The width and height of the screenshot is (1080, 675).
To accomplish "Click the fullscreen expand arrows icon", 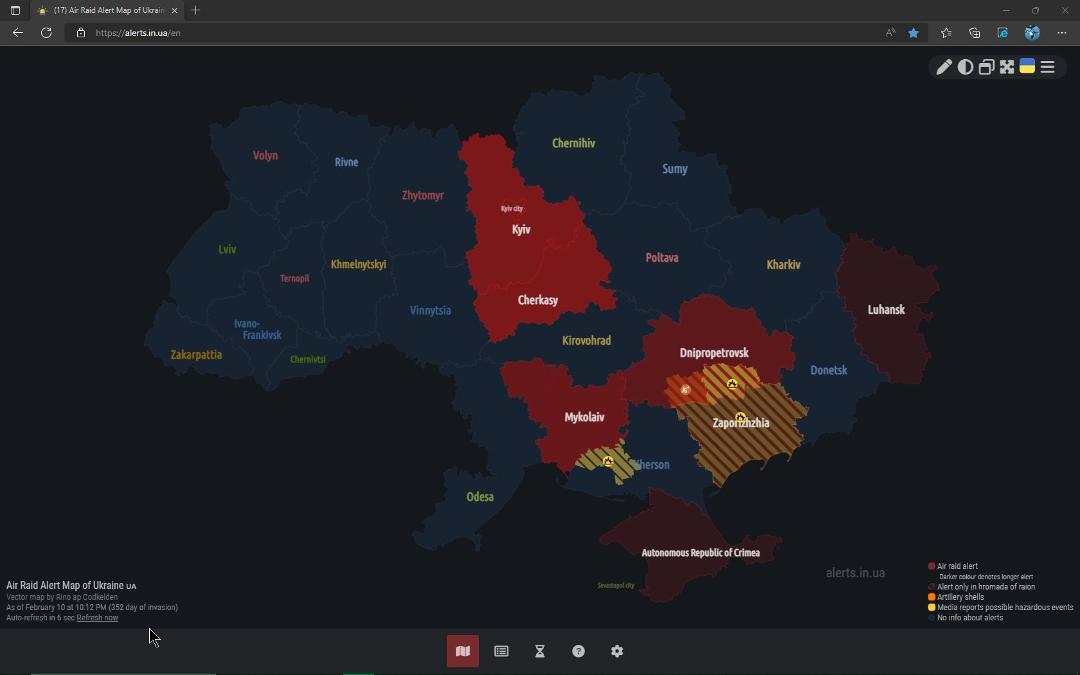I will [1007, 67].
